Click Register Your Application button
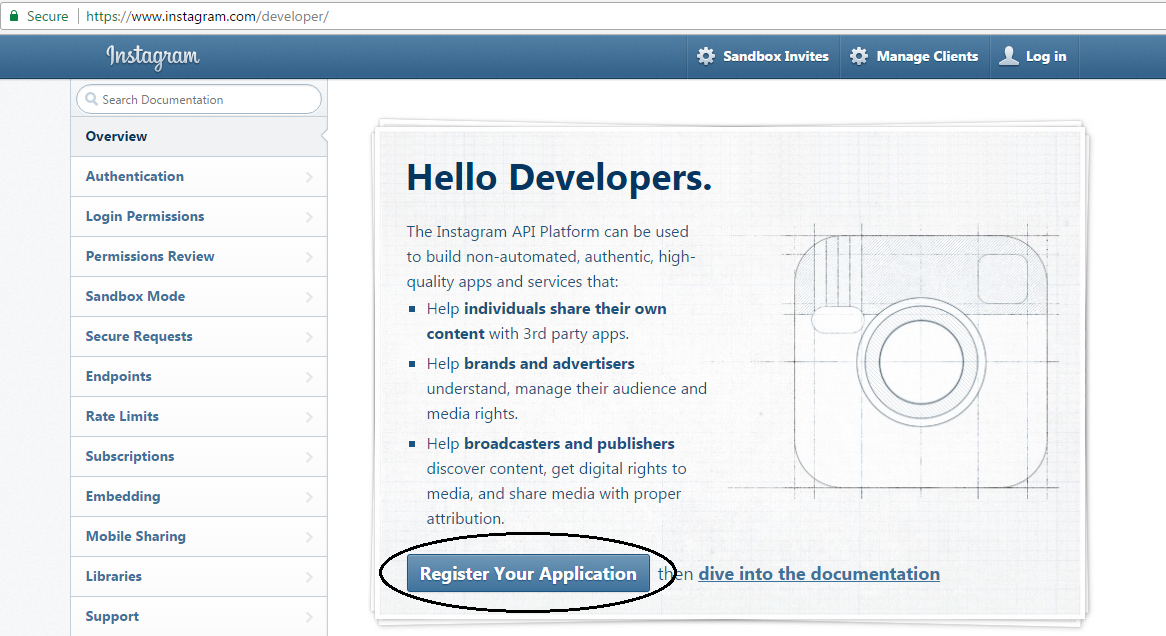Viewport: 1166px width, 636px height. coord(528,574)
